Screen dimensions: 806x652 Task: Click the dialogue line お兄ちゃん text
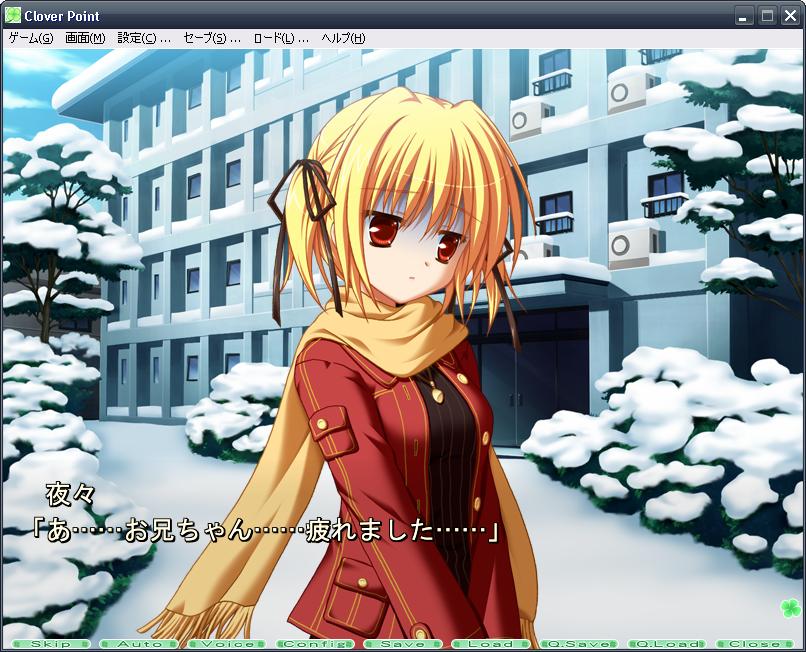pyautogui.click(x=189, y=531)
